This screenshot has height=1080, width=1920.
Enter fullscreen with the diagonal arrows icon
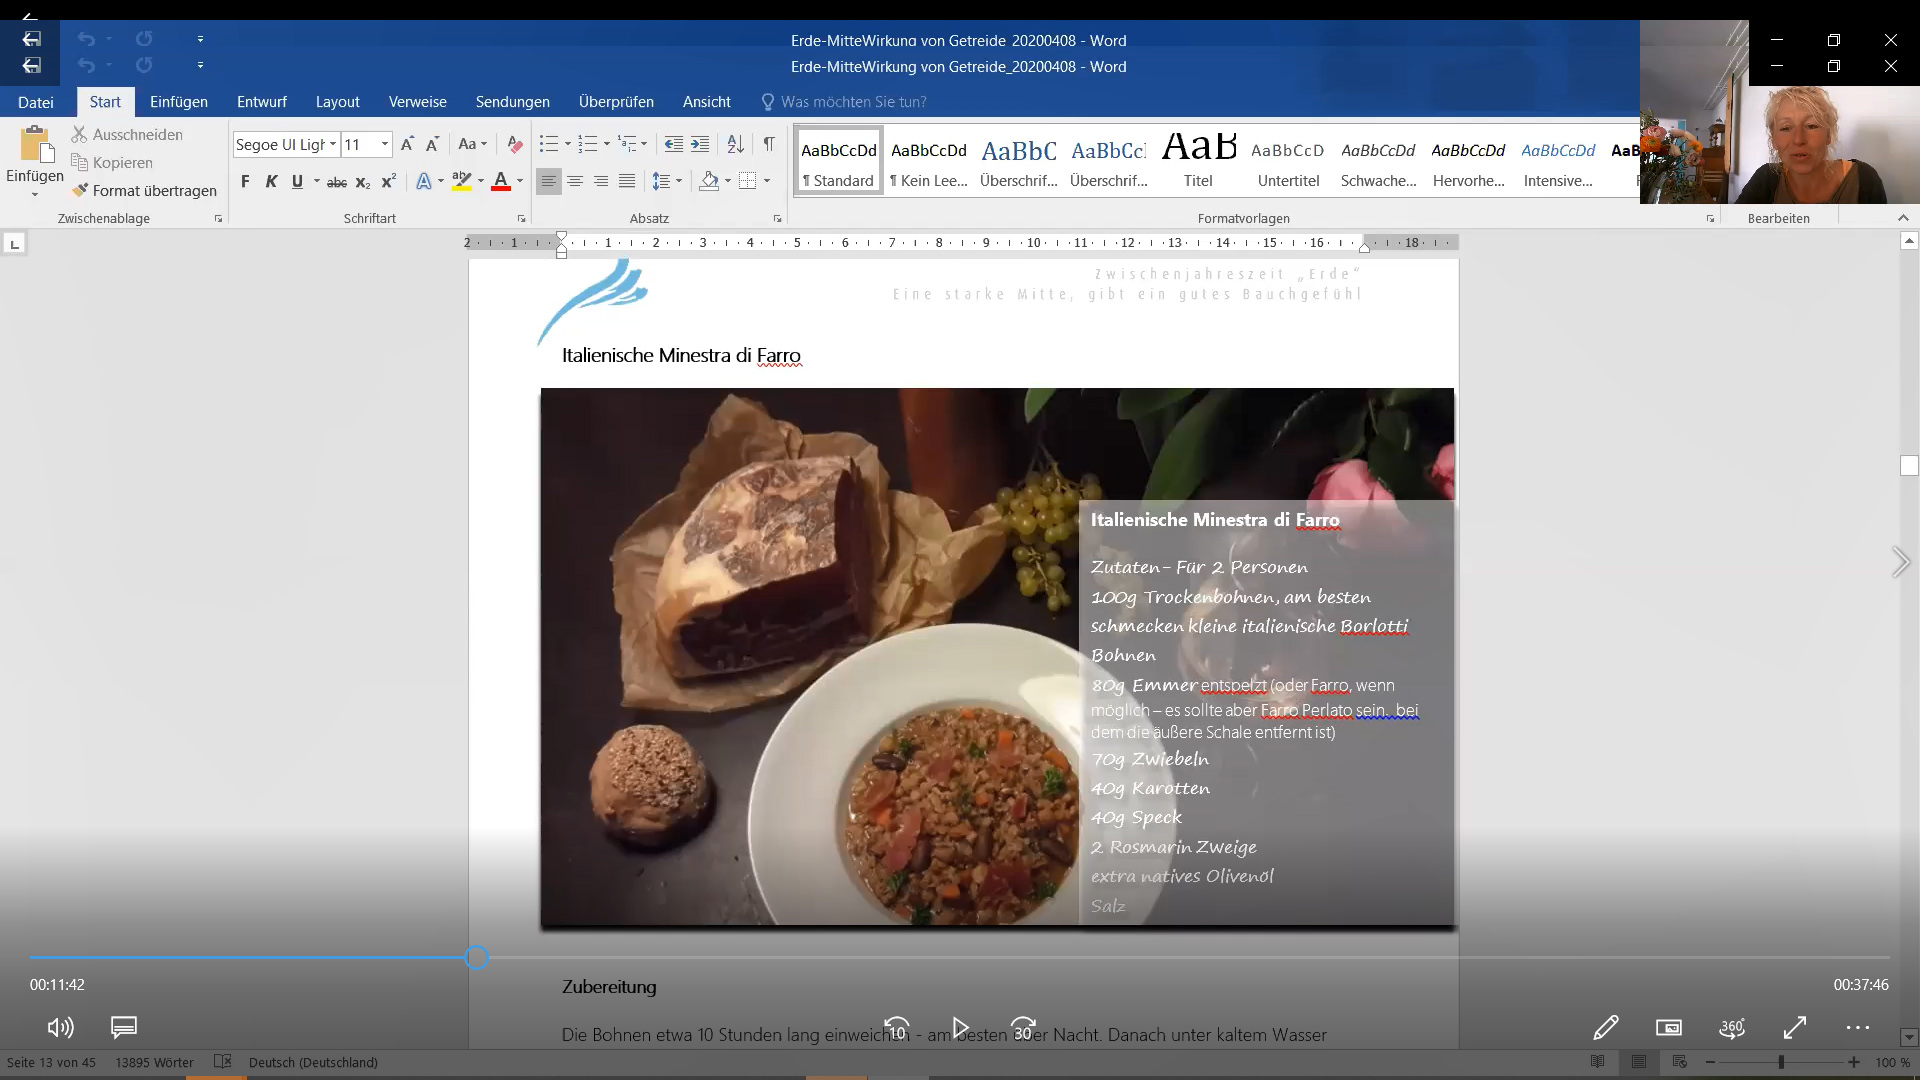(1795, 1027)
